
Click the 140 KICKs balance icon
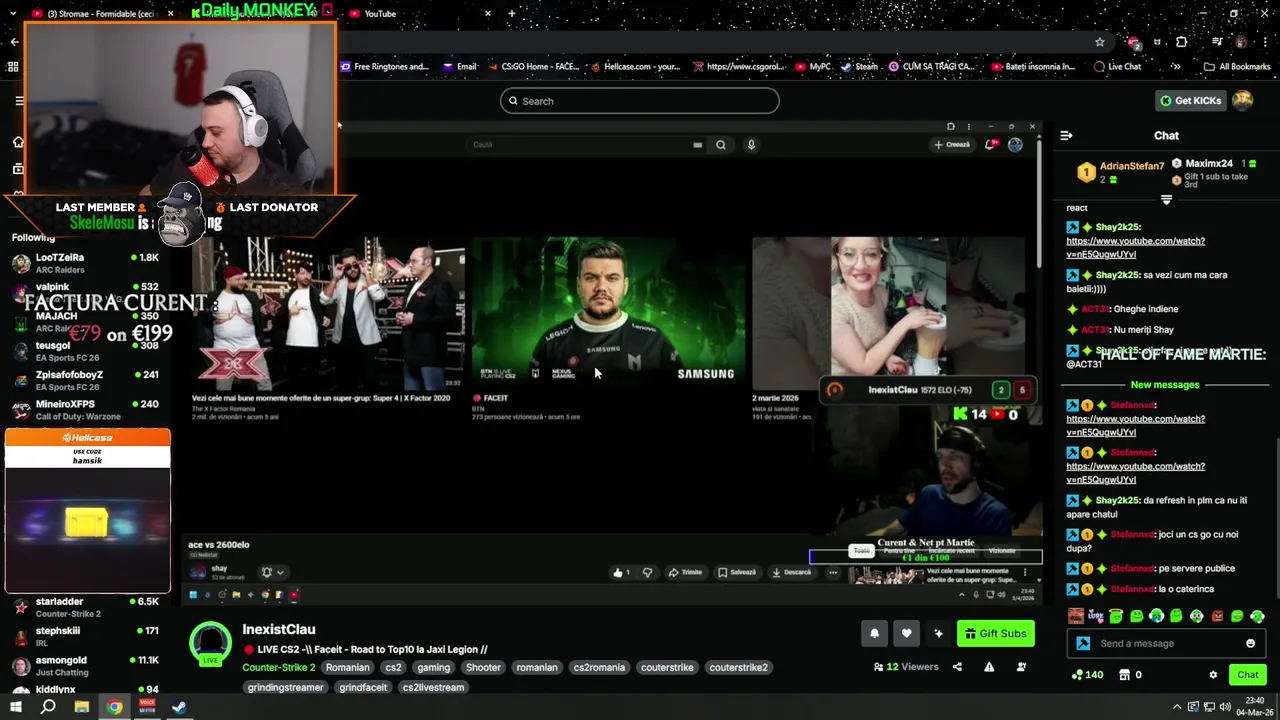click(1077, 675)
